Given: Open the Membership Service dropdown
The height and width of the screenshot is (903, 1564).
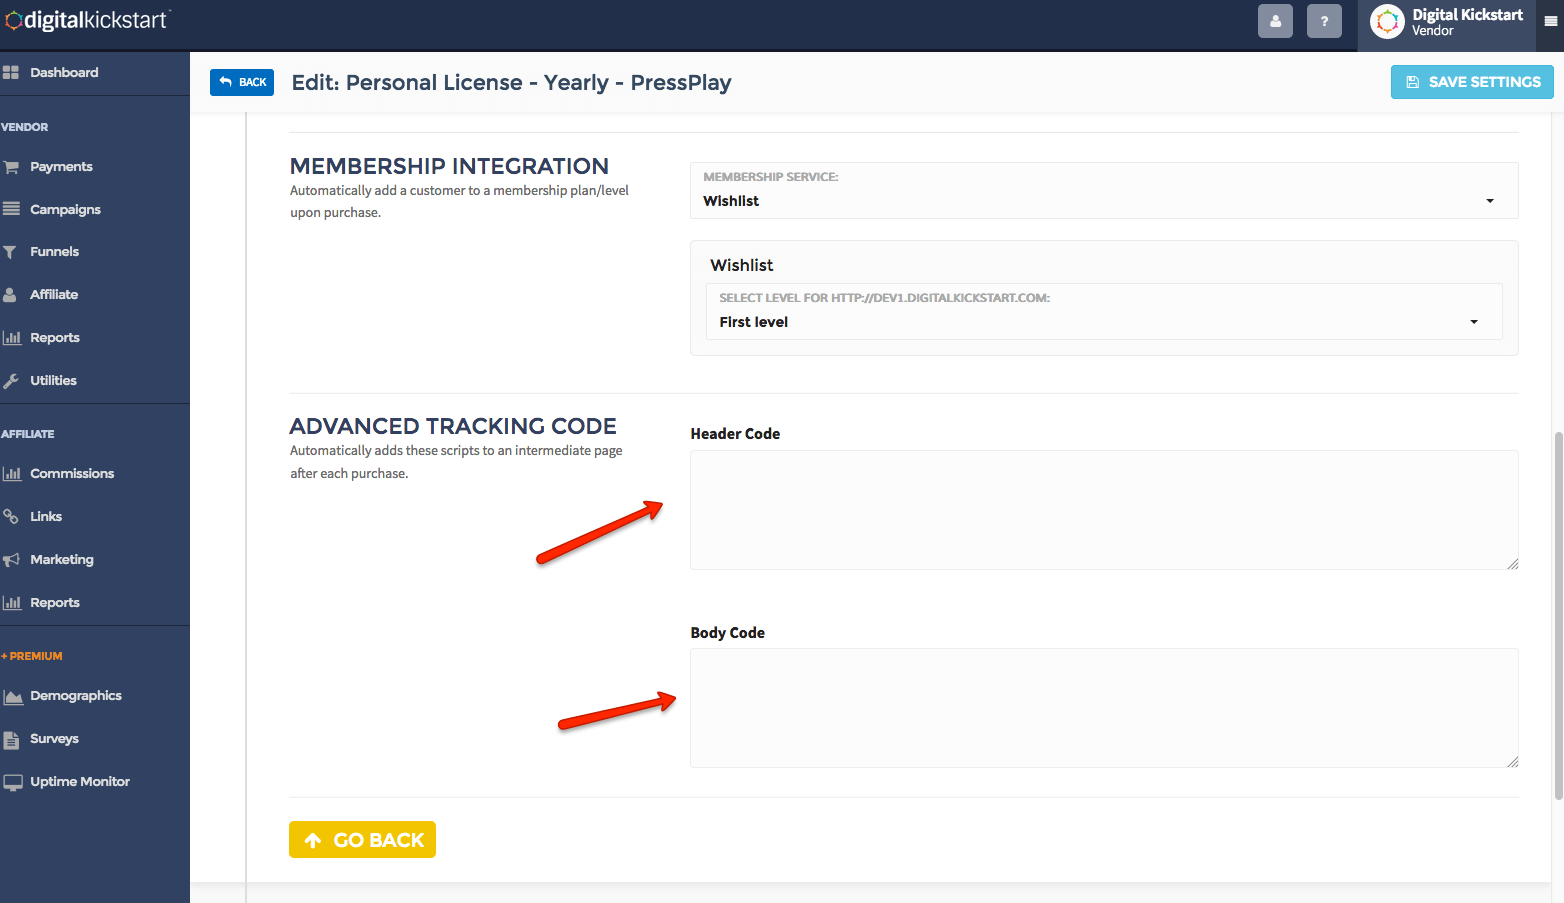Looking at the screenshot, I should (1104, 190).
